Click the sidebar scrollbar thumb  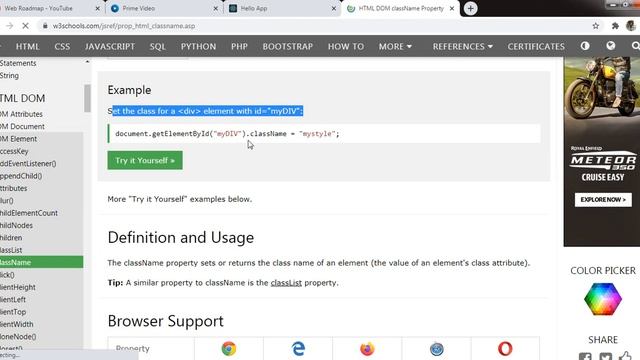coord(87,98)
